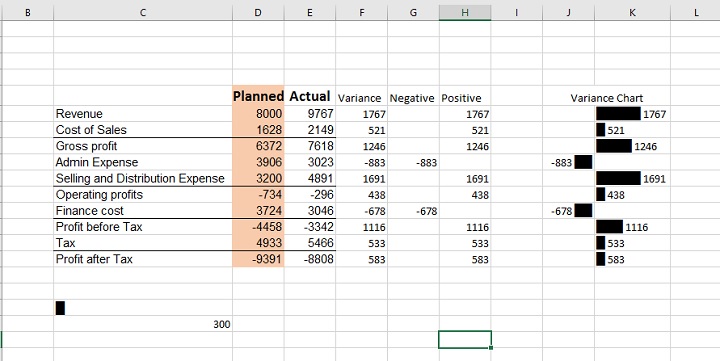Click the Finance cost negative value -678
Image resolution: width=720 pixels, height=361 pixels.
[413, 211]
